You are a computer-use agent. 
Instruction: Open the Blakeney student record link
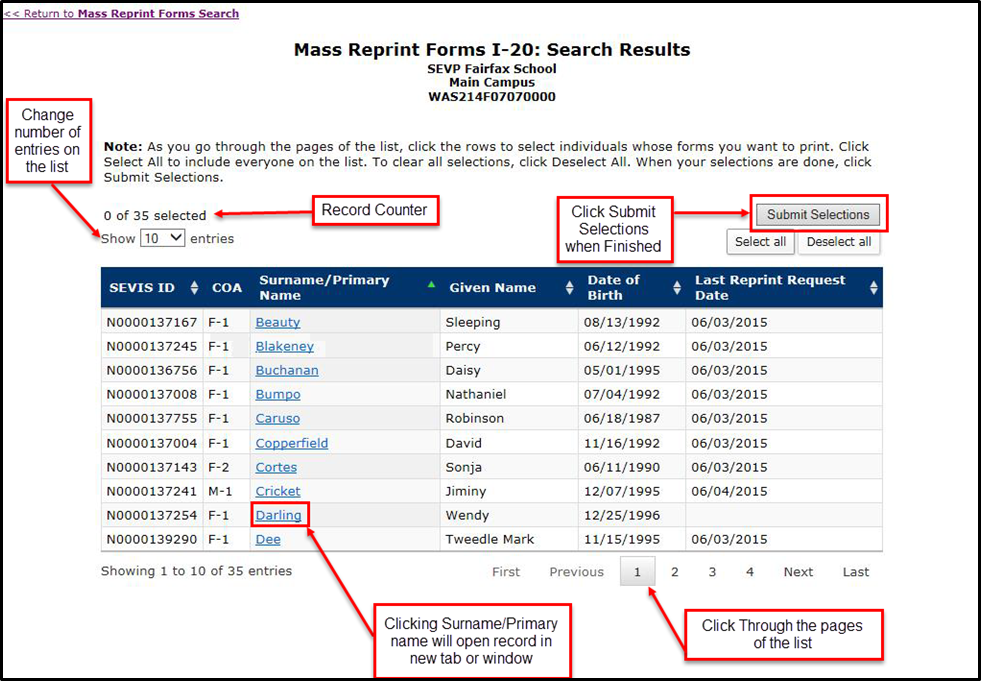click(285, 346)
